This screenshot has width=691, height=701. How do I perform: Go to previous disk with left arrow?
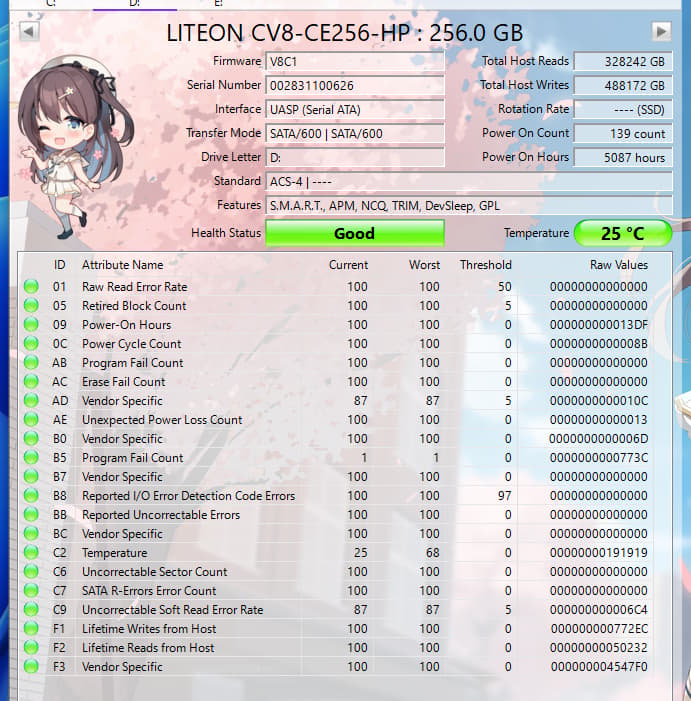coord(29,32)
